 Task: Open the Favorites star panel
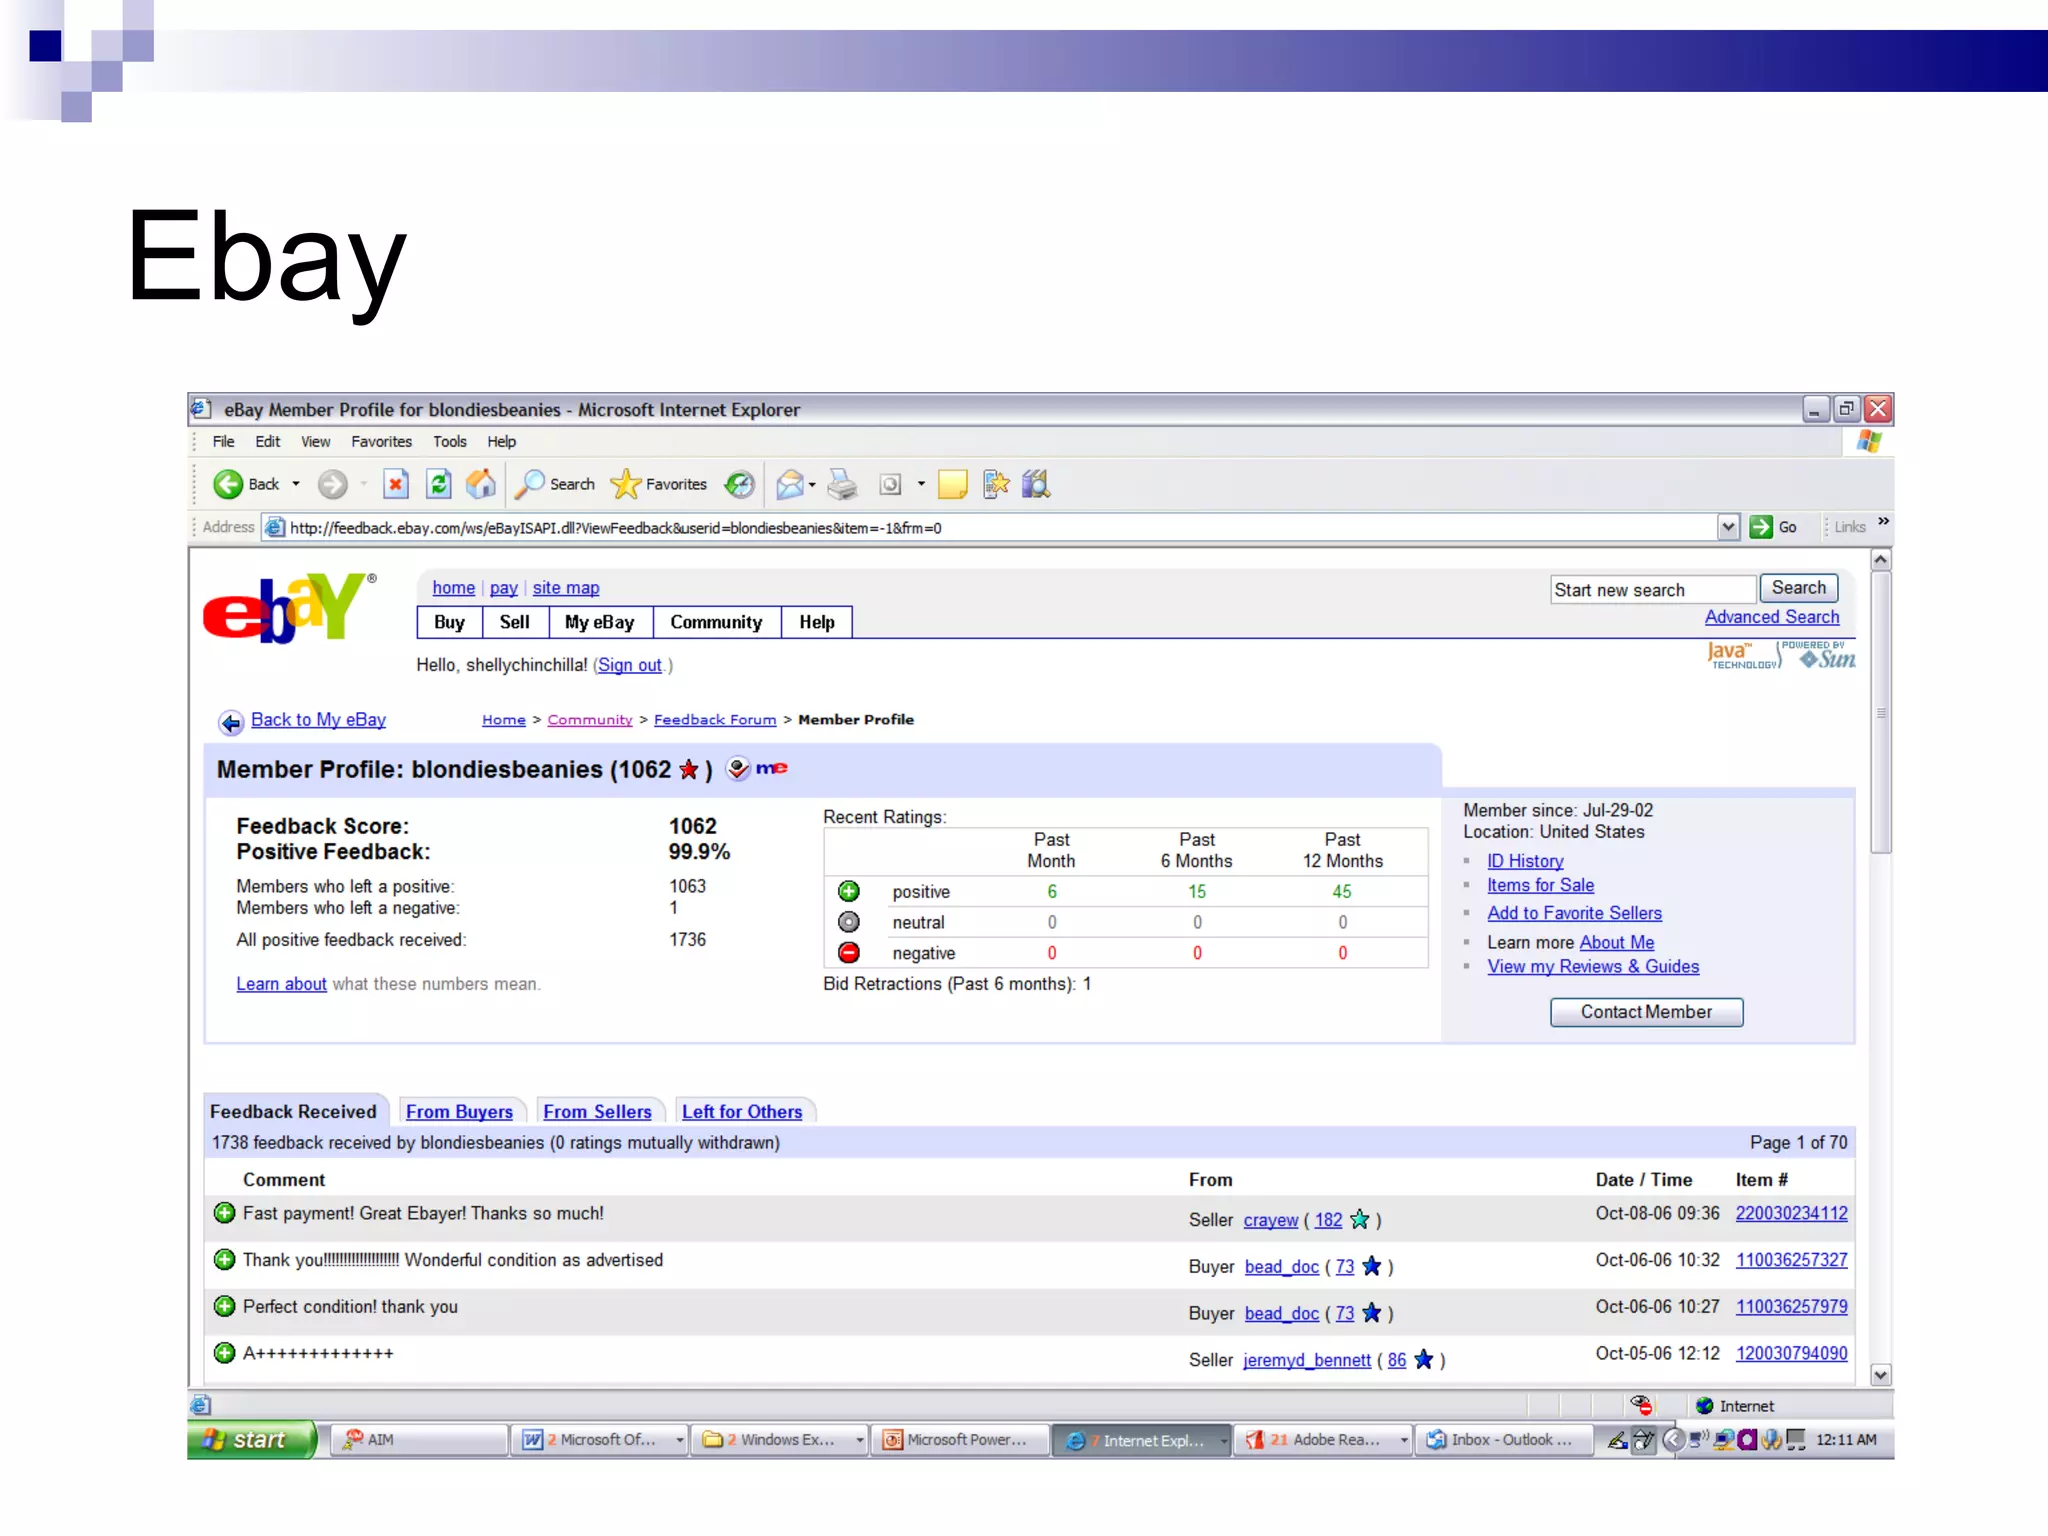point(659,484)
